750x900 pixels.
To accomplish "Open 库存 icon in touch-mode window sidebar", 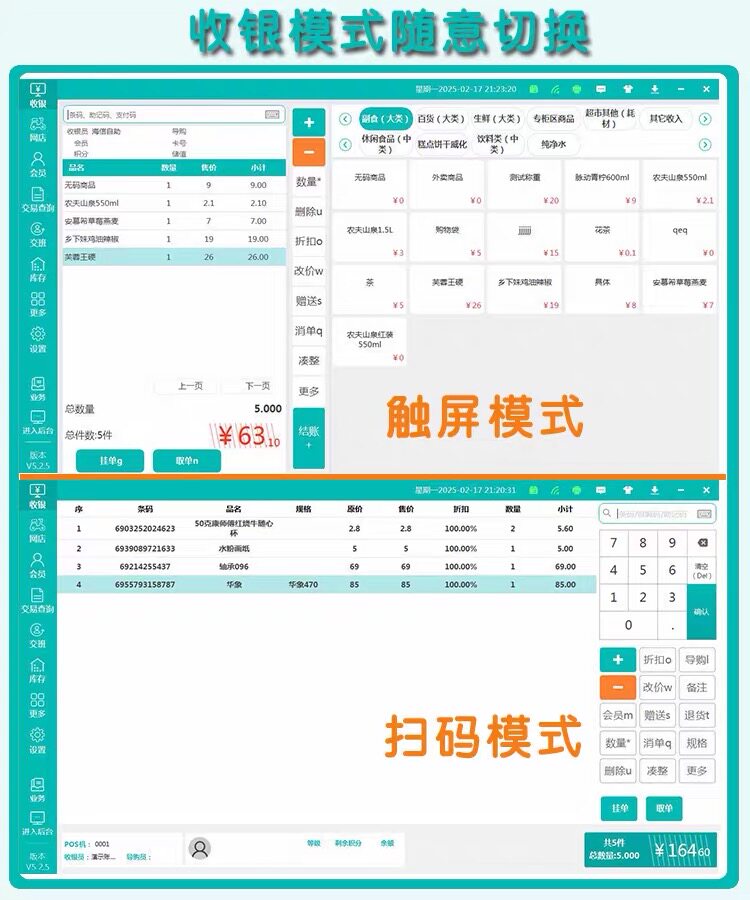I will tap(37, 269).
